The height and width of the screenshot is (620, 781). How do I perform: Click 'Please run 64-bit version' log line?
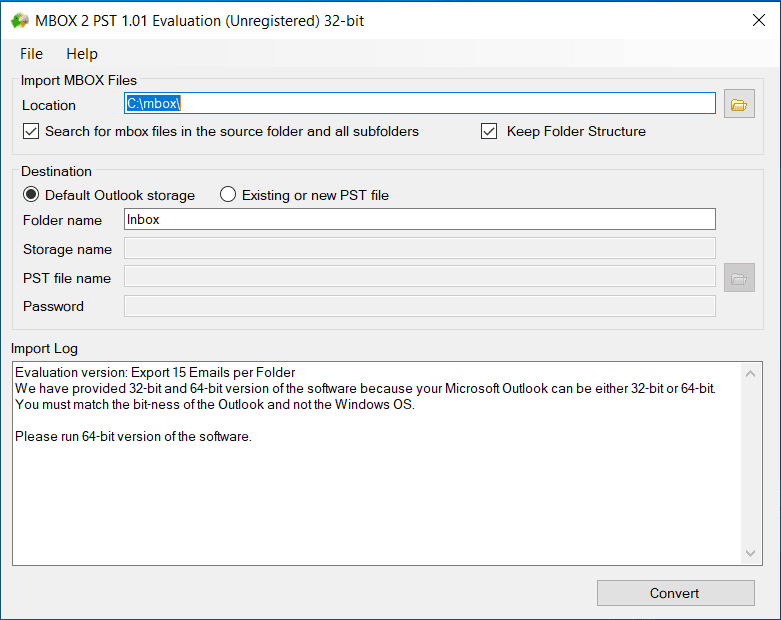[x=133, y=436]
